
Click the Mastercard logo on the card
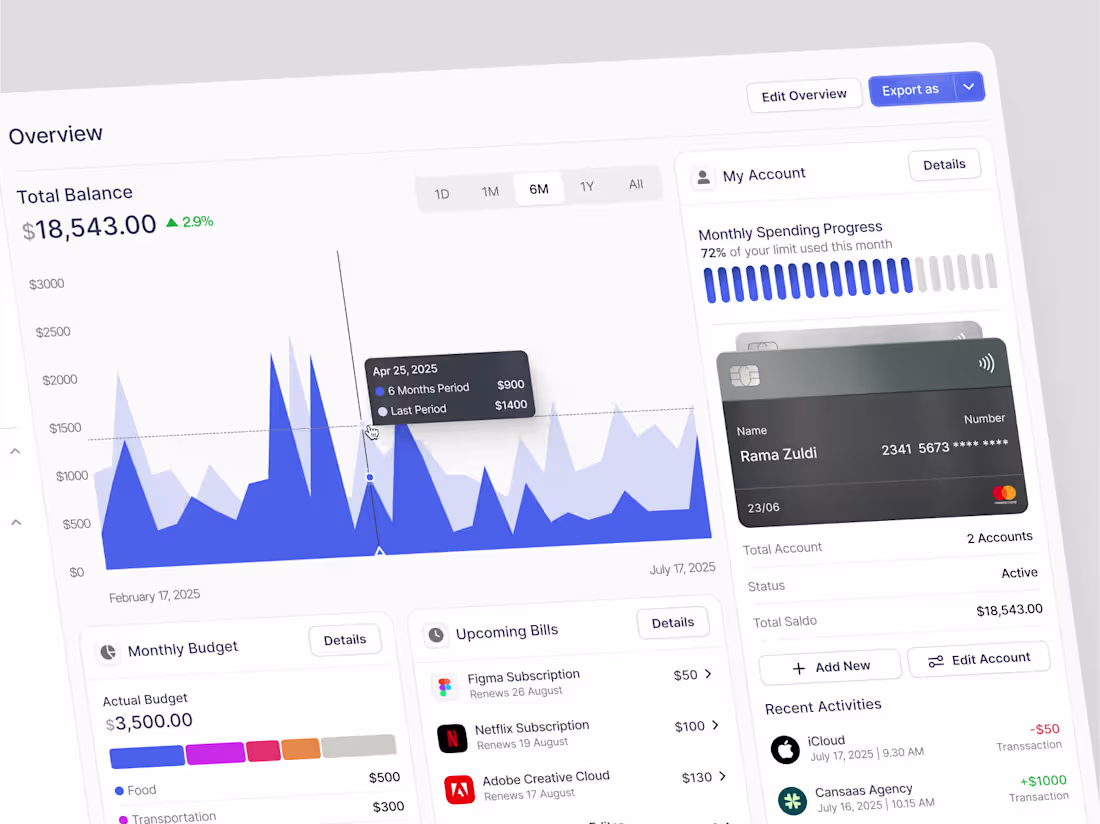click(x=1005, y=494)
